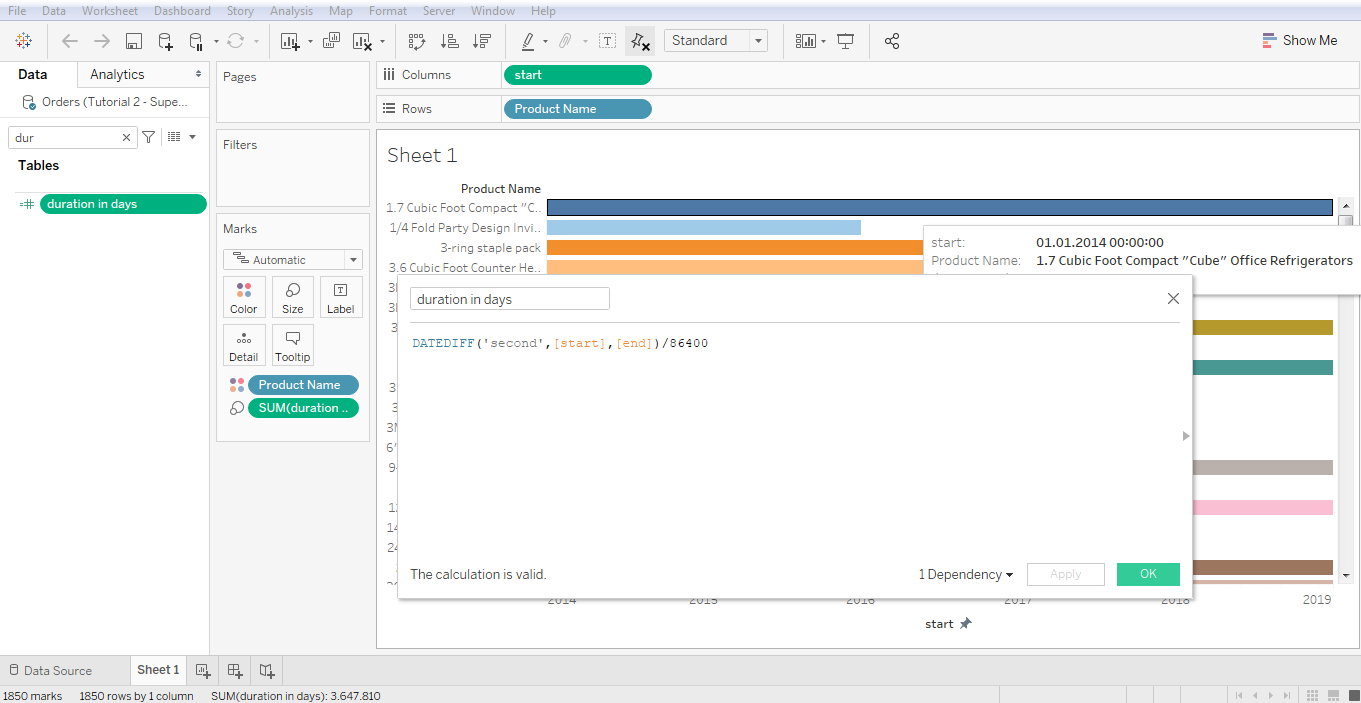Open the dropdown arrow beside Pause auto updates
The width and height of the screenshot is (1361, 703).
pyautogui.click(x=216, y=41)
